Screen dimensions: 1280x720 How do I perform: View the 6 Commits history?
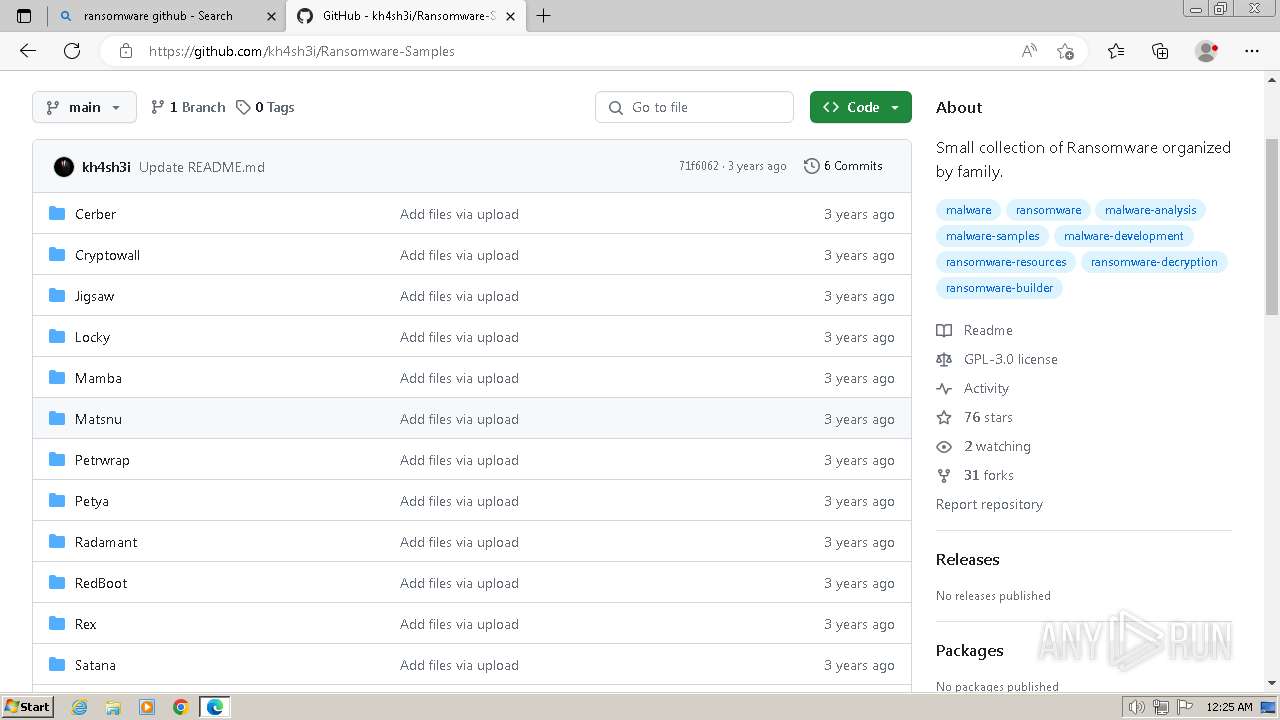point(843,166)
